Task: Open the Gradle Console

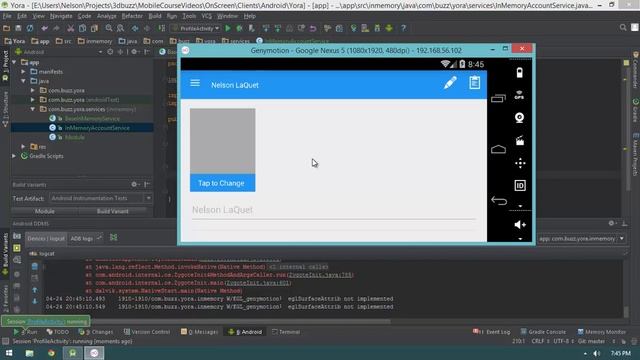Action: pyautogui.click(x=544, y=332)
